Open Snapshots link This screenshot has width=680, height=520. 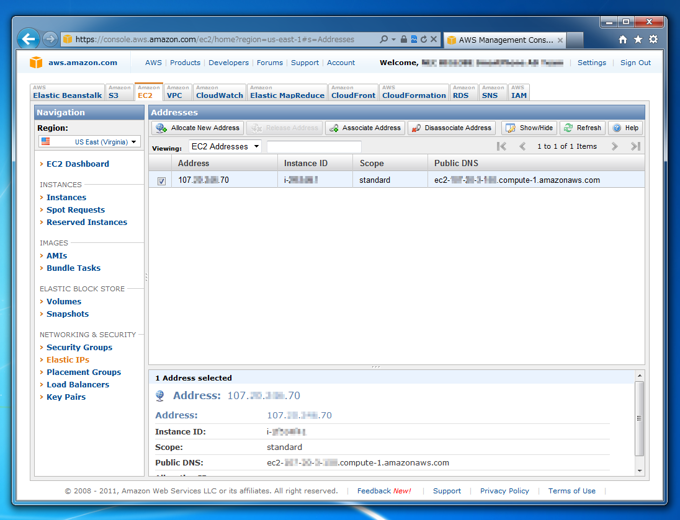[68, 314]
